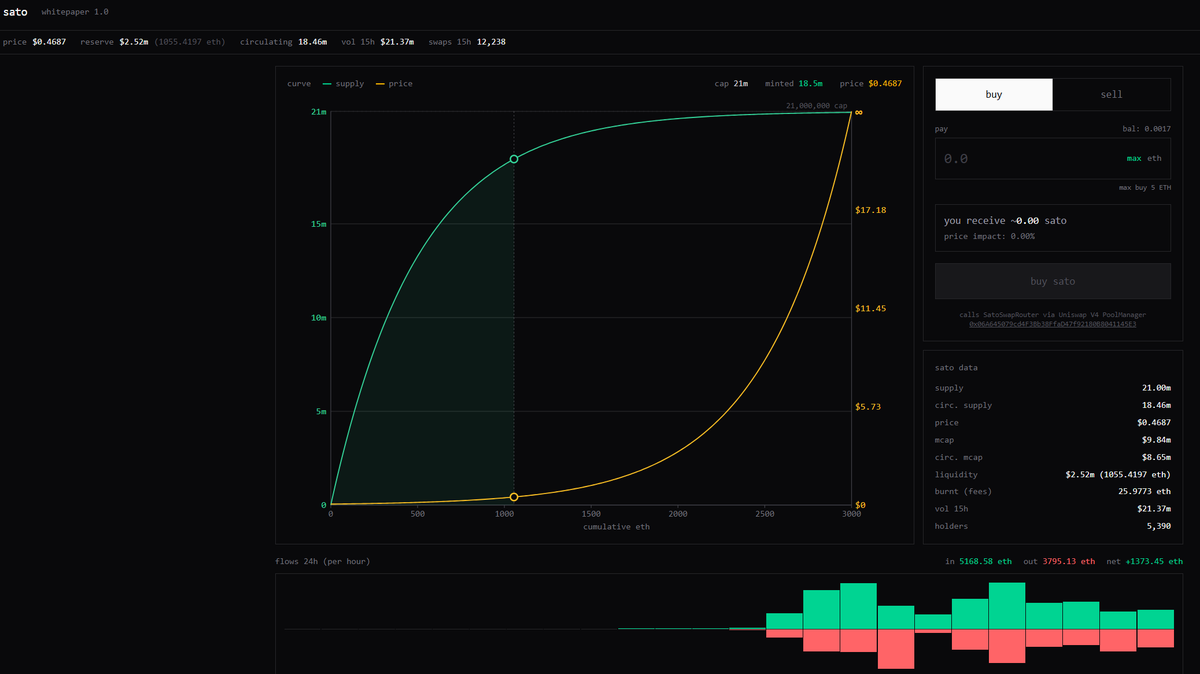1200x674 pixels.
Task: Click the 21,000,000 cap label
Action: (x=817, y=105)
